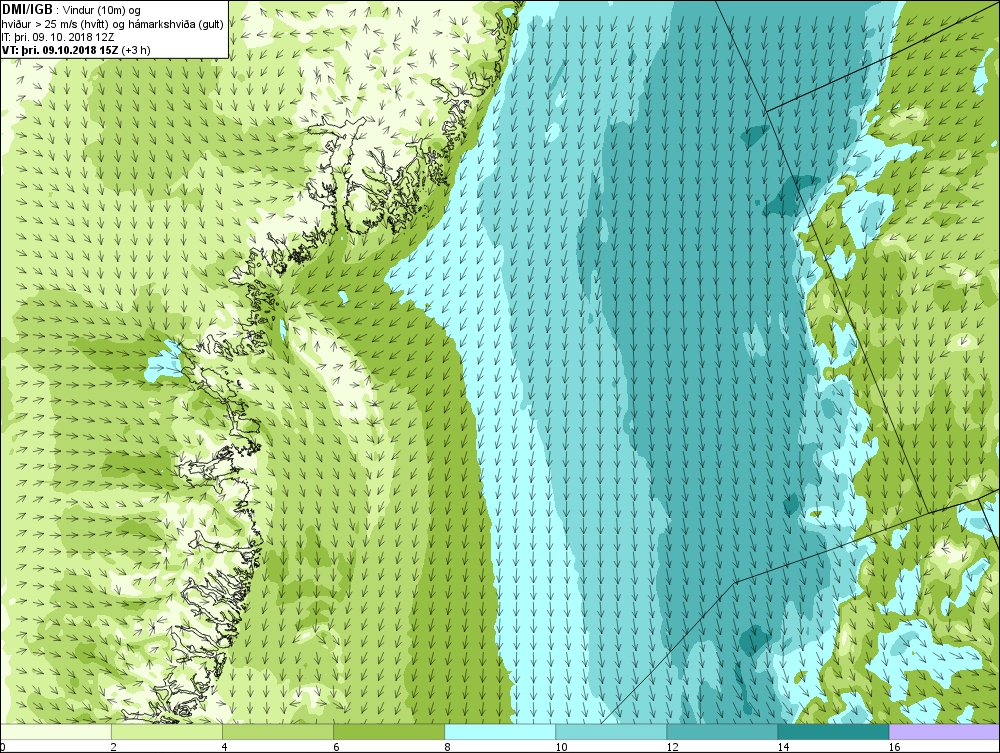Click the legend value label '14'
The image size is (1000, 753).
click(x=783, y=747)
